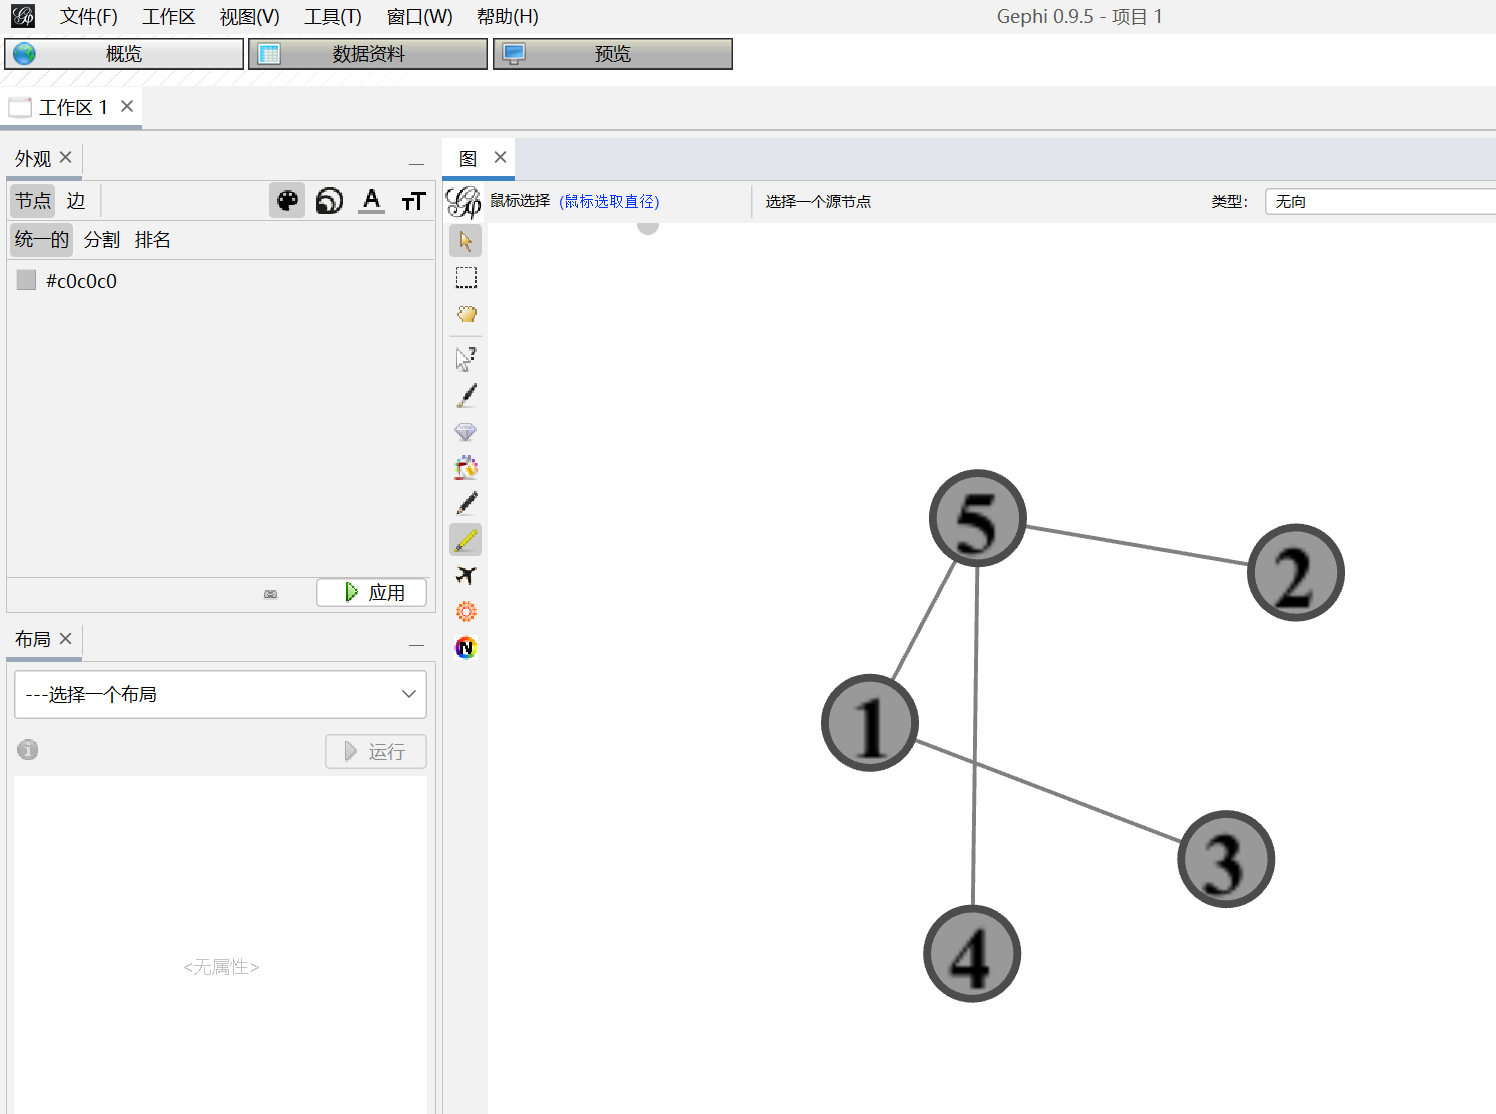Choose the black node pencil tool
This screenshot has height=1114, width=1496.
(x=466, y=503)
